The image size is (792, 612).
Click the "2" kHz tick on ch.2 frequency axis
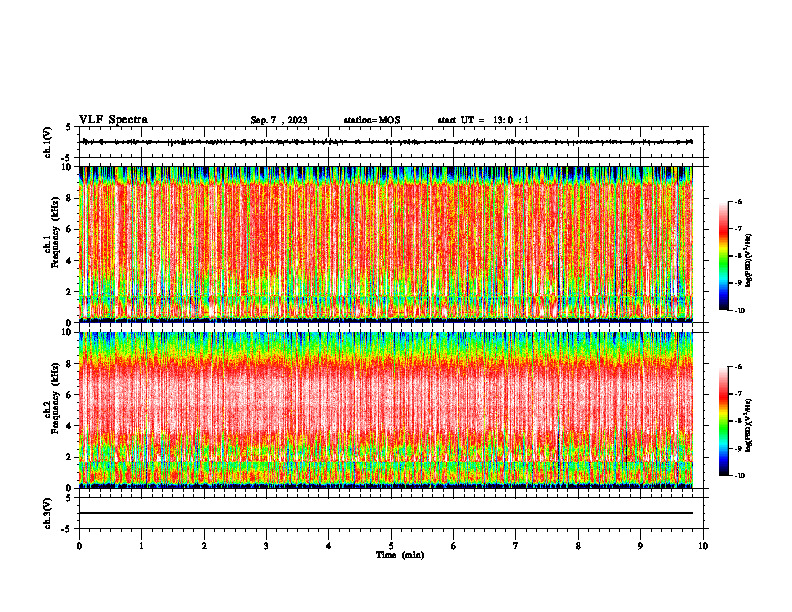[x=70, y=457]
